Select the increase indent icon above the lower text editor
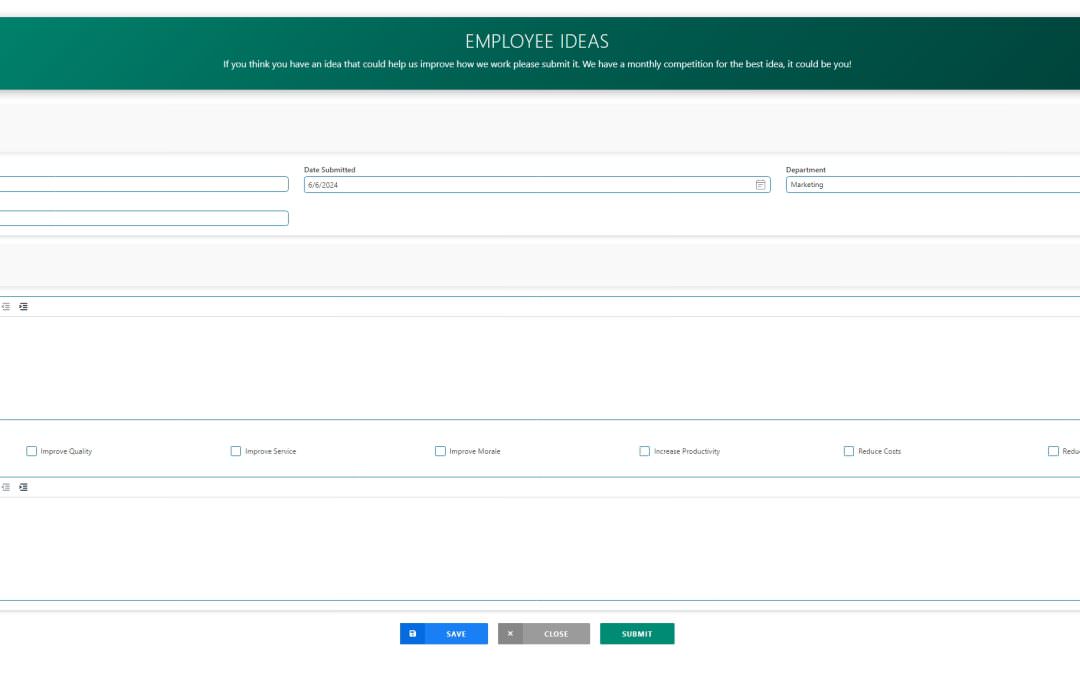 point(23,487)
